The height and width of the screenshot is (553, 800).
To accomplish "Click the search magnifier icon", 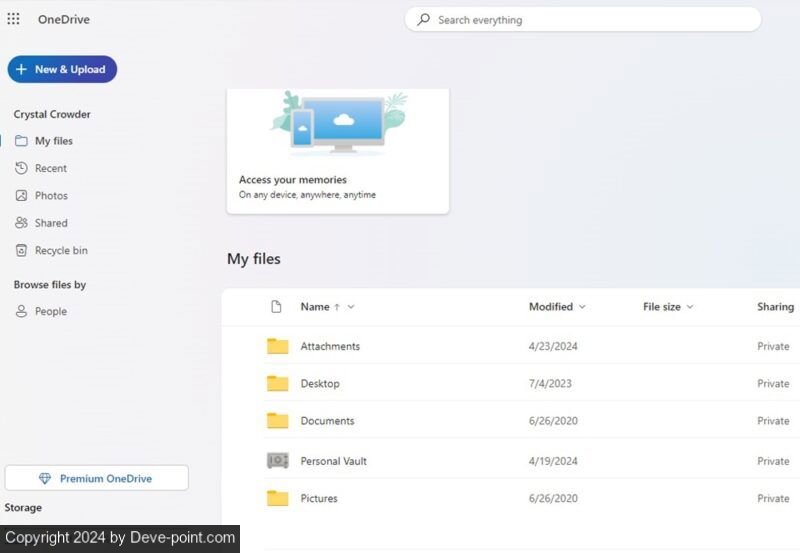I will tap(424, 19).
